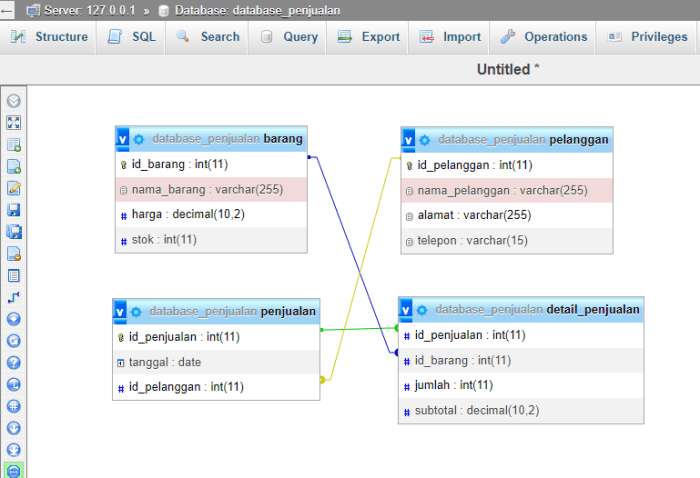This screenshot has width=700, height=478.
Task: Open gear options of pelanggan table
Action: tap(425, 140)
